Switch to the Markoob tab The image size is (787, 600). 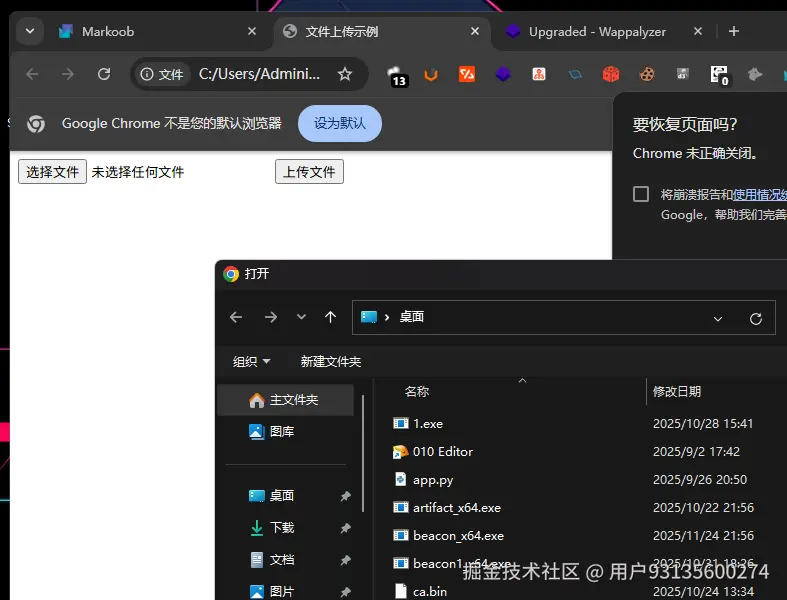pyautogui.click(x=158, y=32)
